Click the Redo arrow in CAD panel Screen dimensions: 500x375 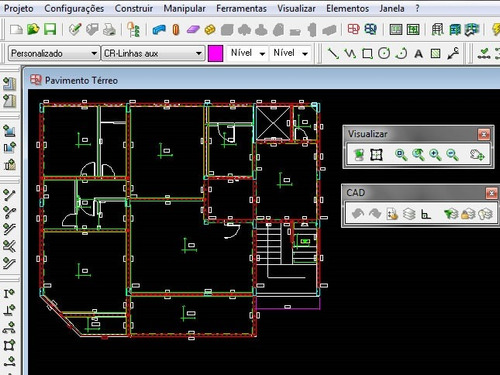coord(375,214)
